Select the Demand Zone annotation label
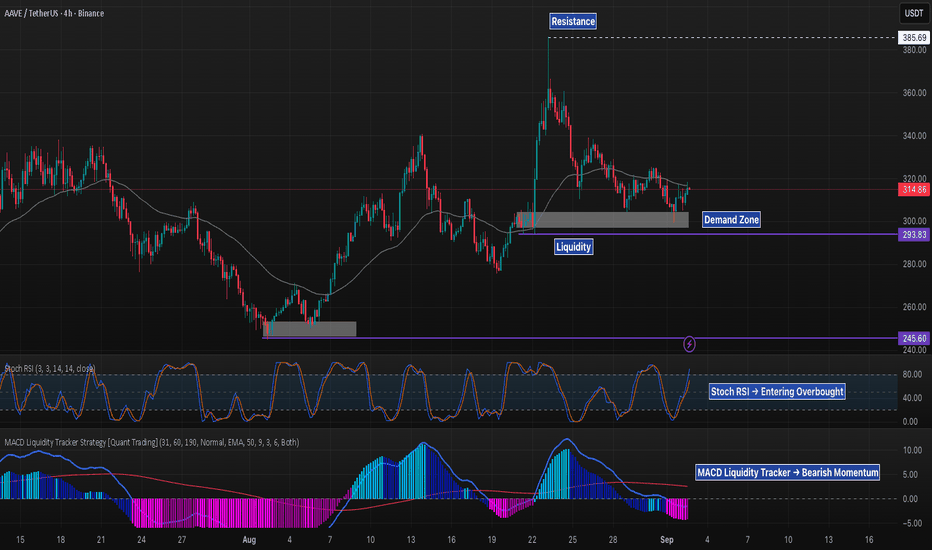Image resolution: width=932 pixels, height=550 pixels. [731, 219]
